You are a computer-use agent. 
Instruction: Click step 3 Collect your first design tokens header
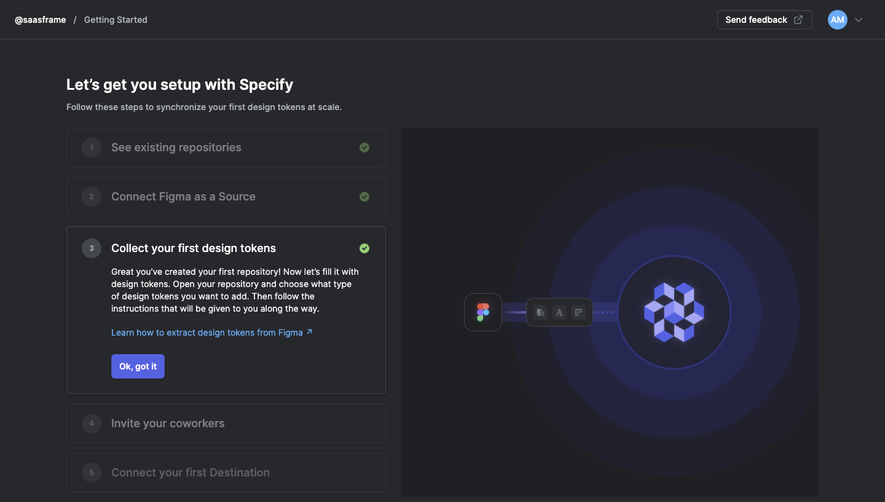[194, 248]
